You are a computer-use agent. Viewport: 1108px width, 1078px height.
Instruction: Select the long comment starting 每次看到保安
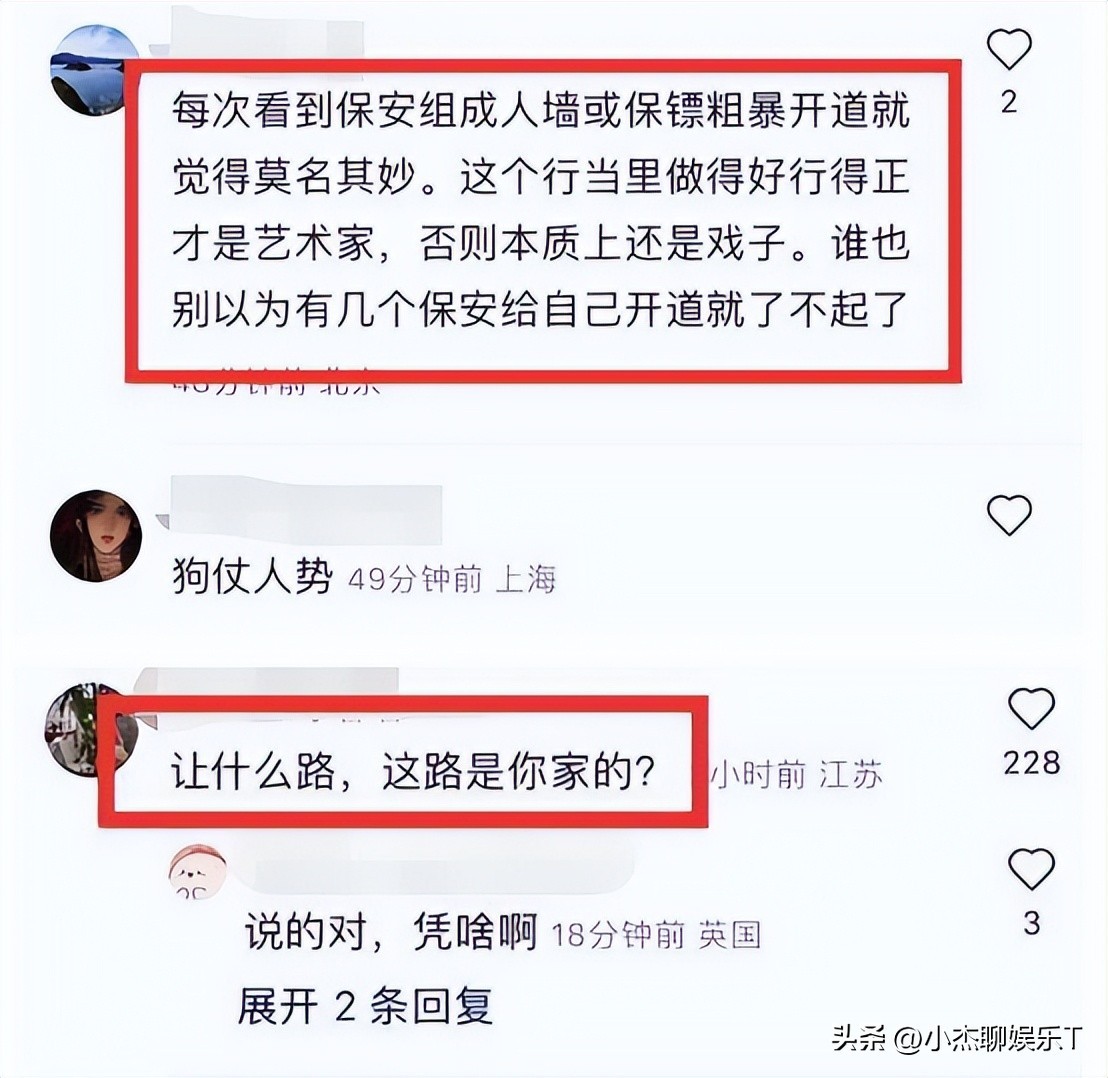tap(541, 210)
